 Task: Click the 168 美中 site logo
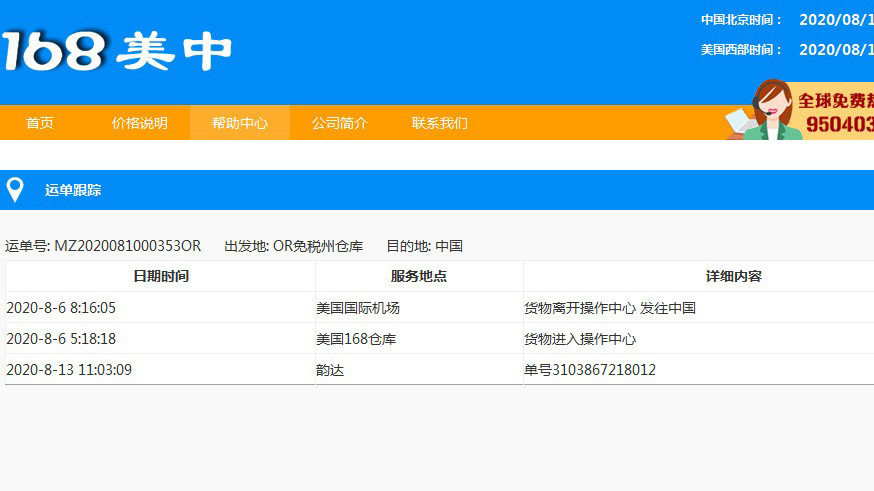[116, 51]
